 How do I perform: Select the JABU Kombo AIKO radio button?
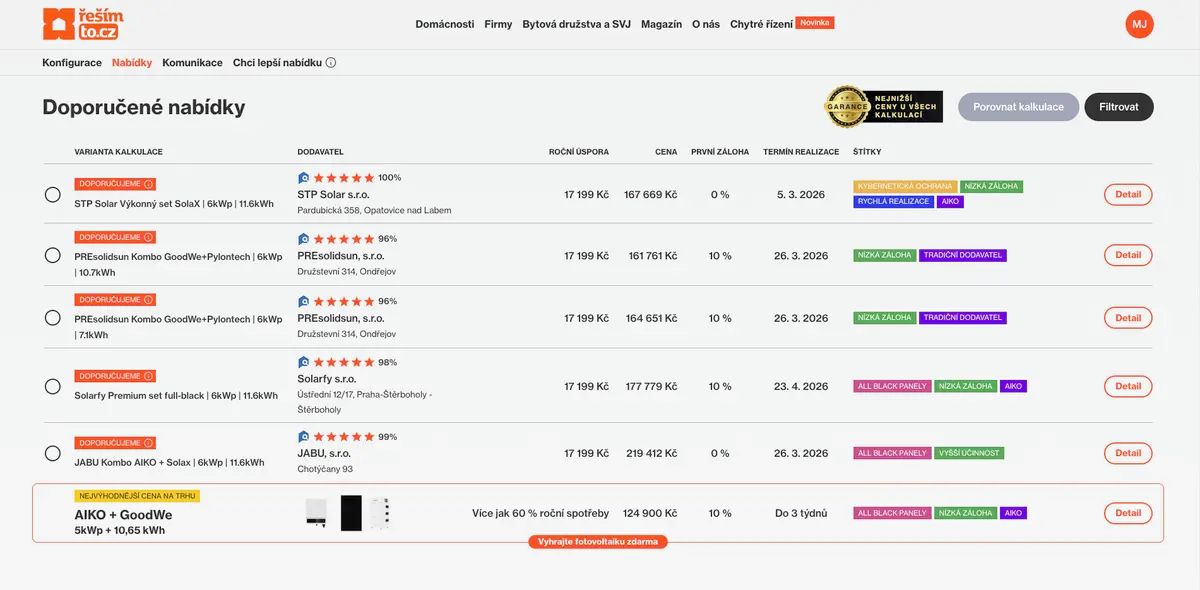(53, 454)
